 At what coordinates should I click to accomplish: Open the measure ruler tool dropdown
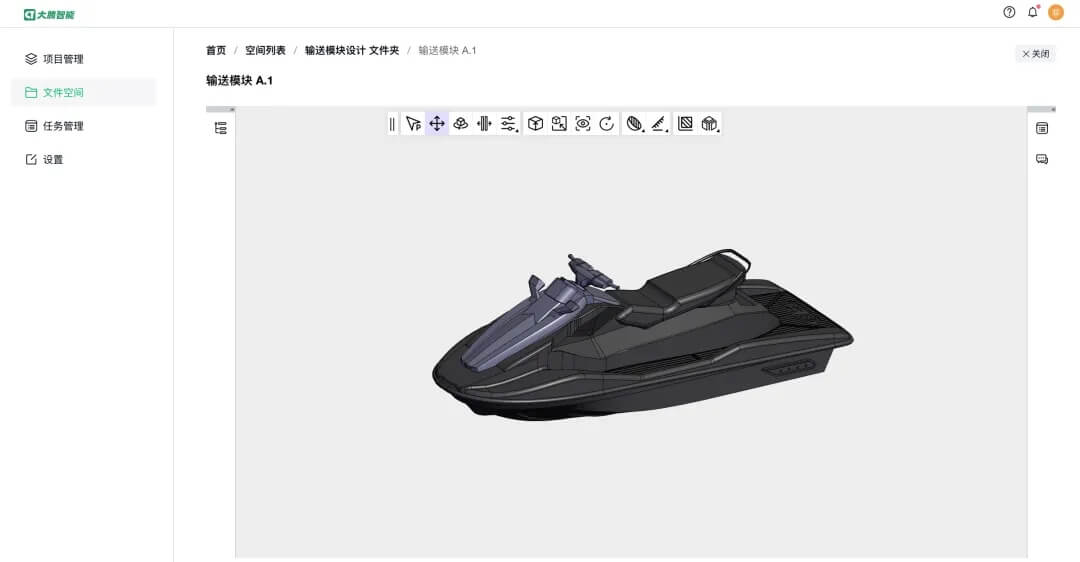click(659, 124)
